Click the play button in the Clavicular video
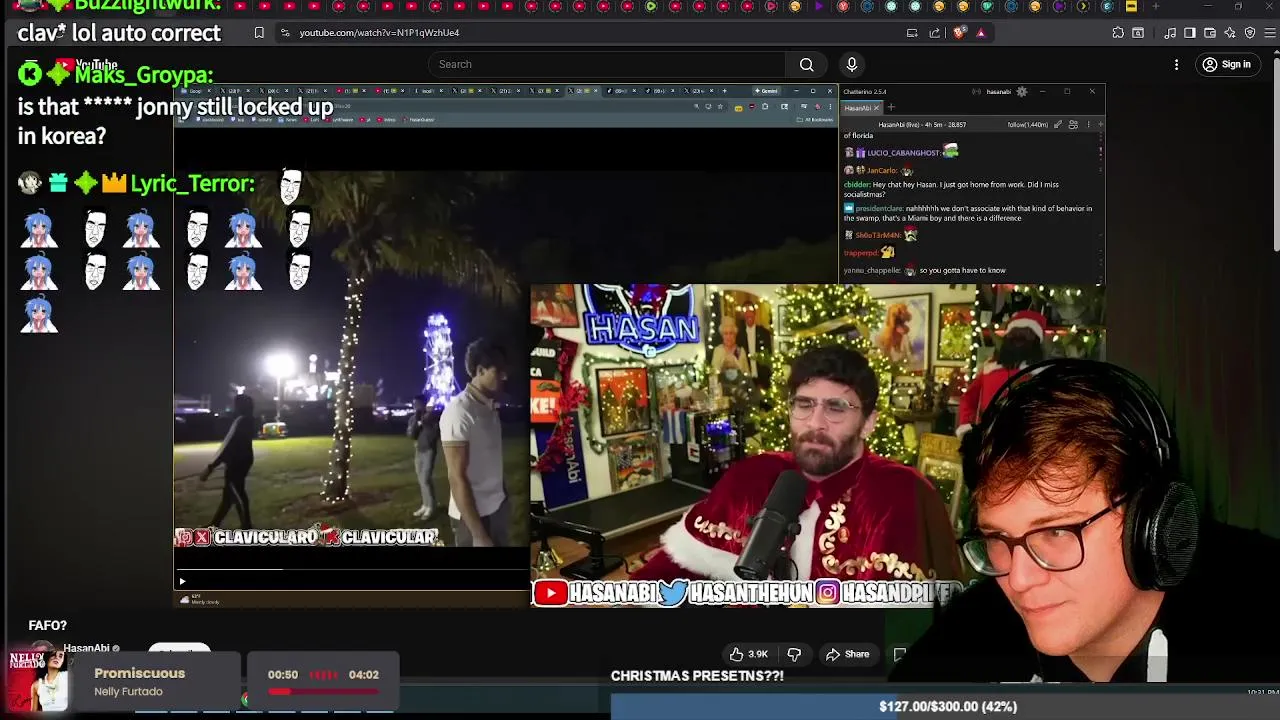 tap(182, 581)
